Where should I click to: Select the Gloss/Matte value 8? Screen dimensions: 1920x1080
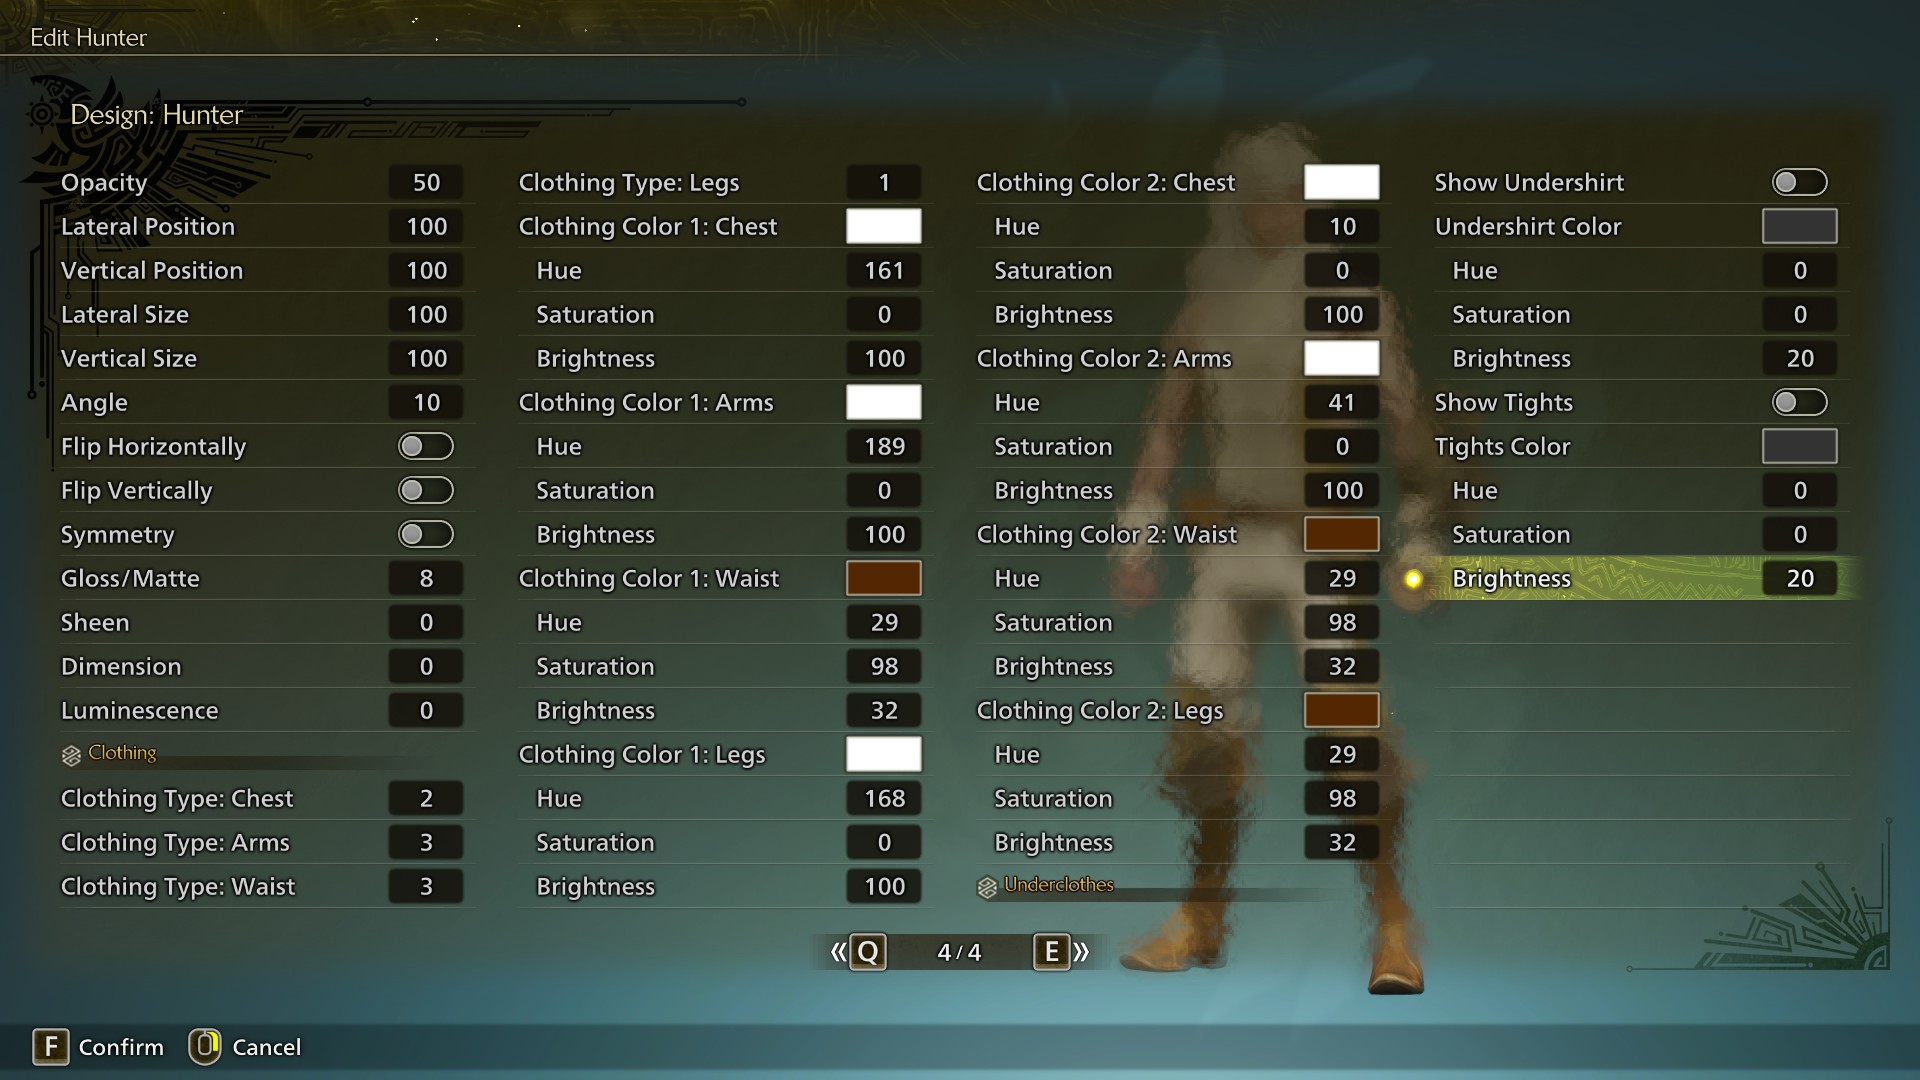(426, 578)
